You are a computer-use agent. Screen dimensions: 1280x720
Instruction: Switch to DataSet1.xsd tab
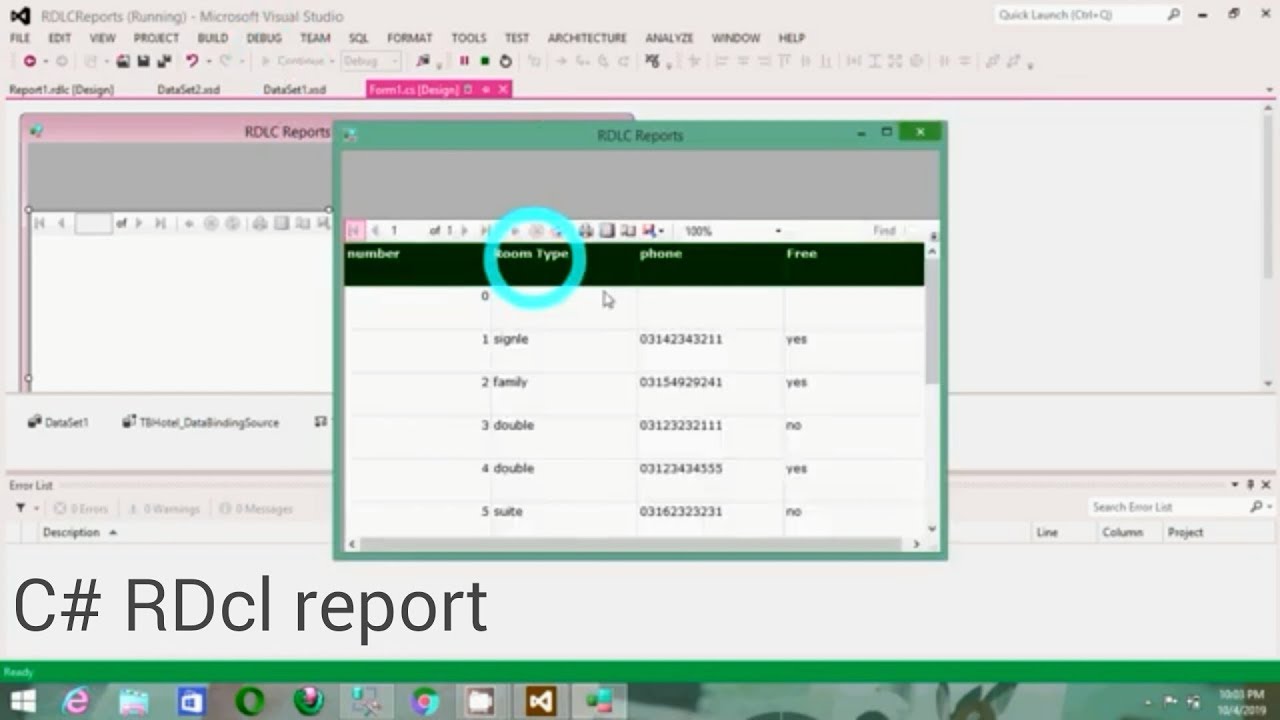(294, 90)
